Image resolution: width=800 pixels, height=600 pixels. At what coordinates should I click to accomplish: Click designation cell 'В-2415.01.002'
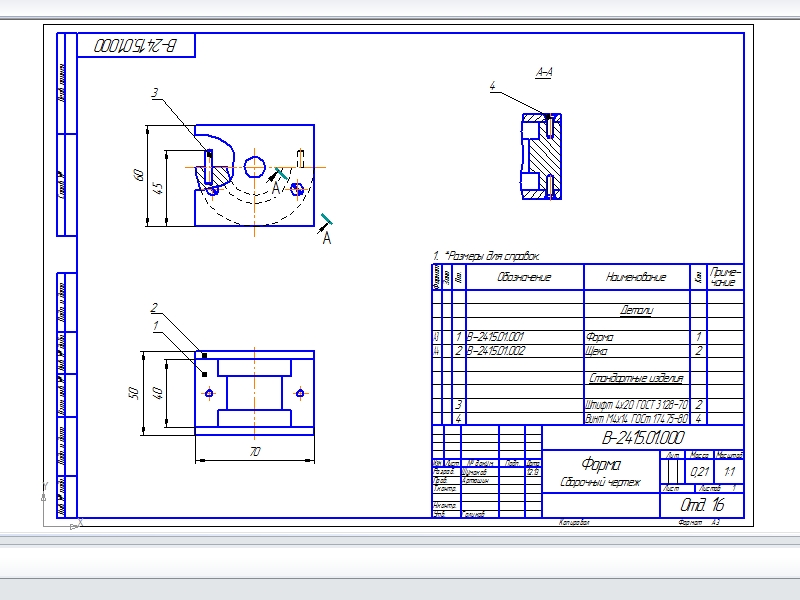click(496, 351)
